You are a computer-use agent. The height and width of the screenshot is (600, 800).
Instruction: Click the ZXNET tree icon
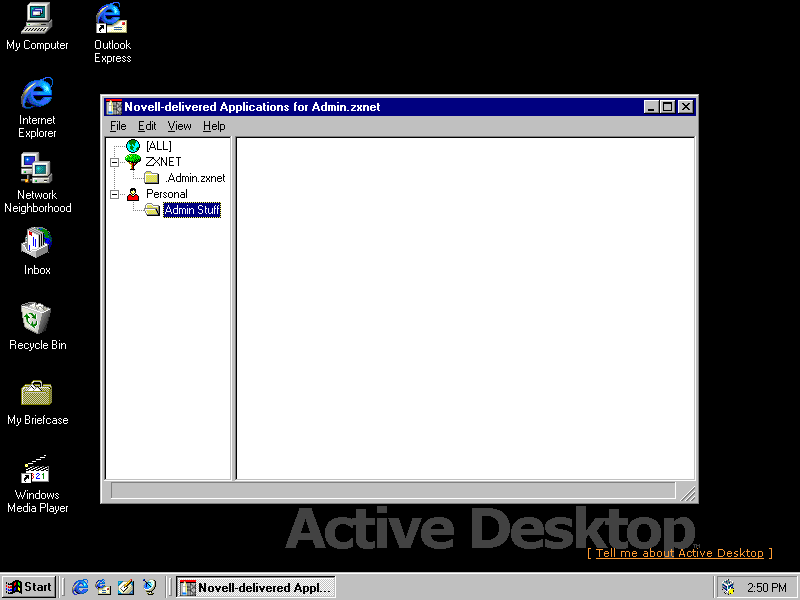(x=133, y=162)
